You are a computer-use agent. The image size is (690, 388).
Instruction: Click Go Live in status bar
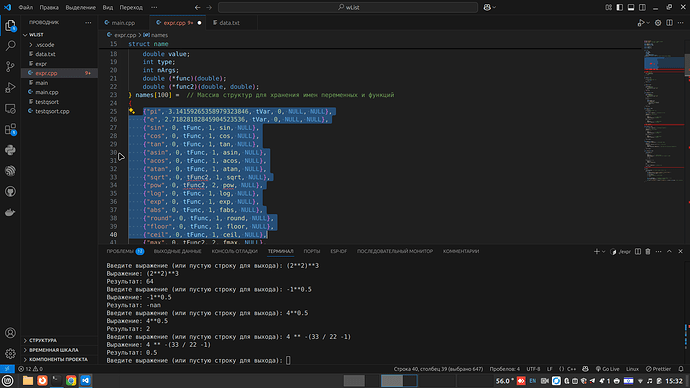(x=607, y=369)
